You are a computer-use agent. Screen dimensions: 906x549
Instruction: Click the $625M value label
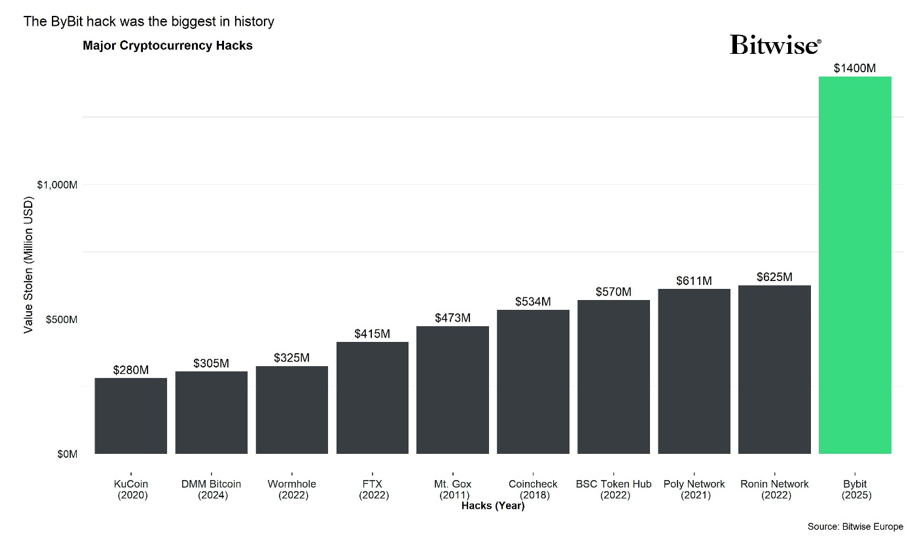click(x=774, y=277)
